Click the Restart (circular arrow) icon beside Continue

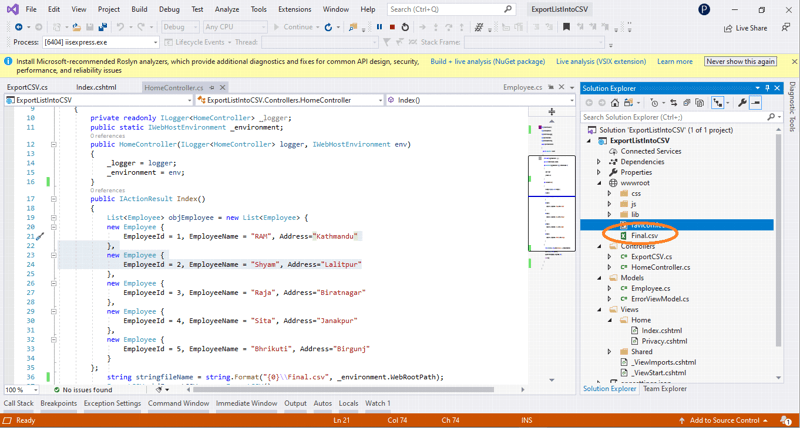(329, 27)
